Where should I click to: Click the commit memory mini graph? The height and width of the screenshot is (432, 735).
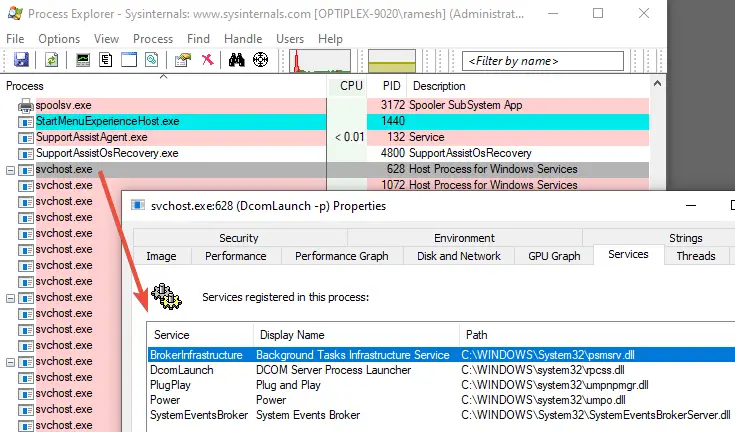392,61
